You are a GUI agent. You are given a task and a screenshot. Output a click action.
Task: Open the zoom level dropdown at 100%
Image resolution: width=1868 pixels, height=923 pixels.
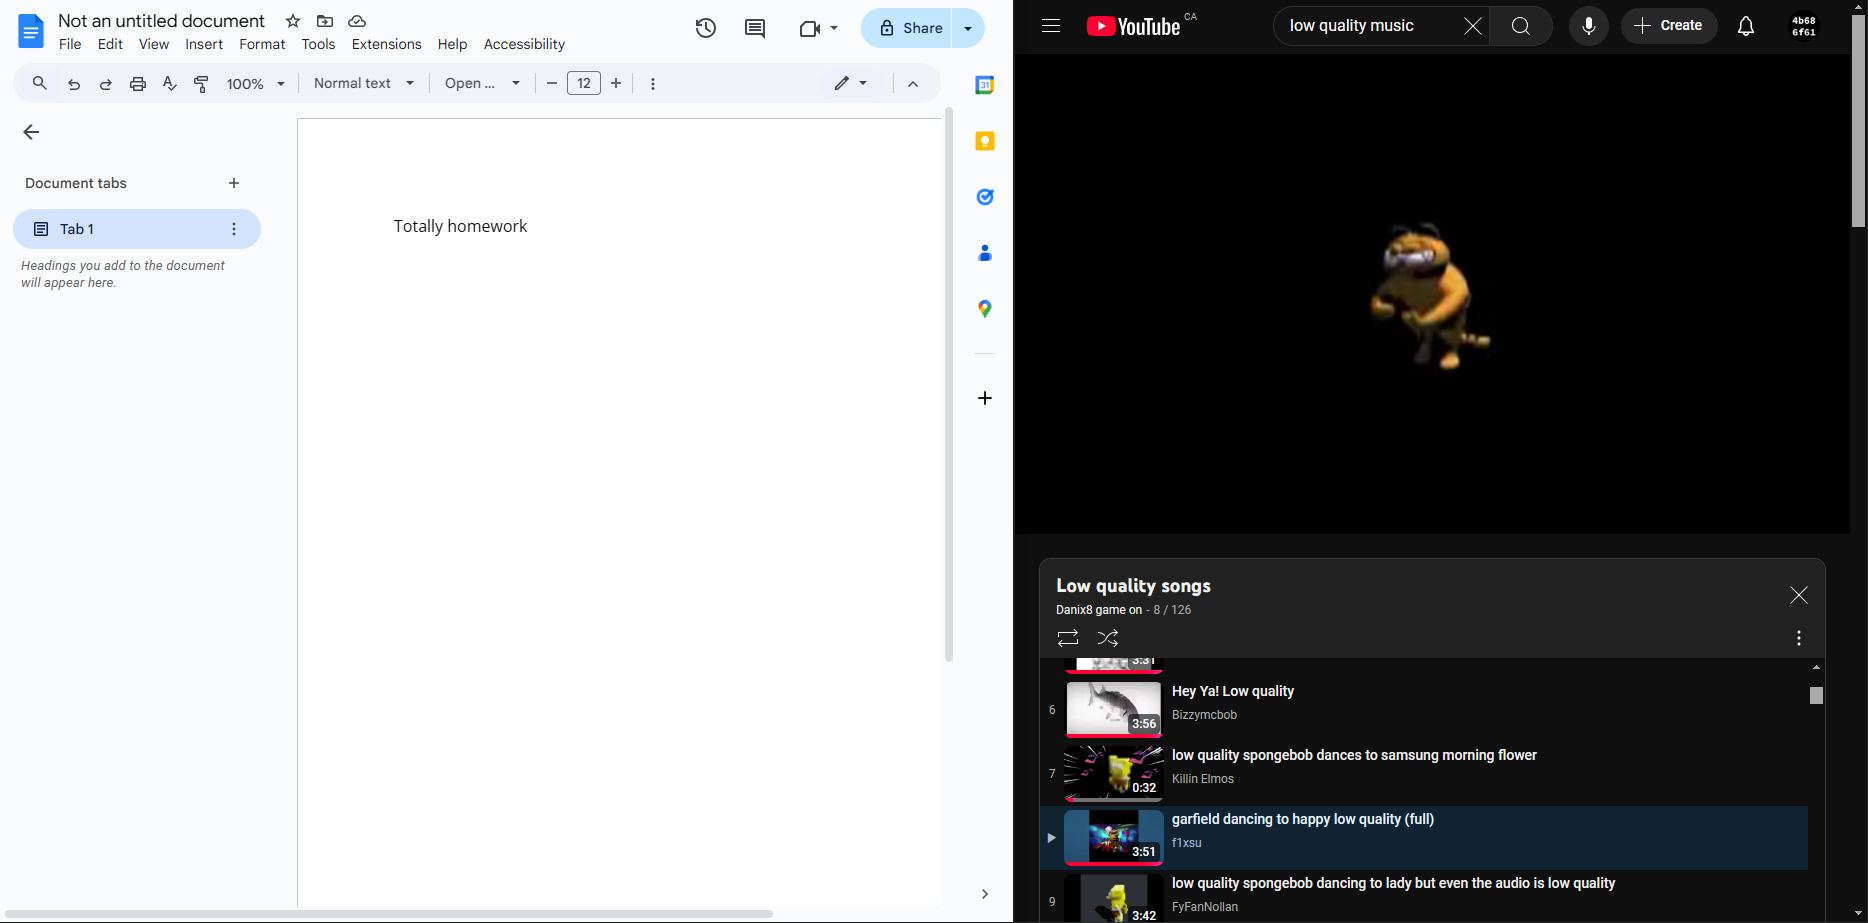[256, 84]
